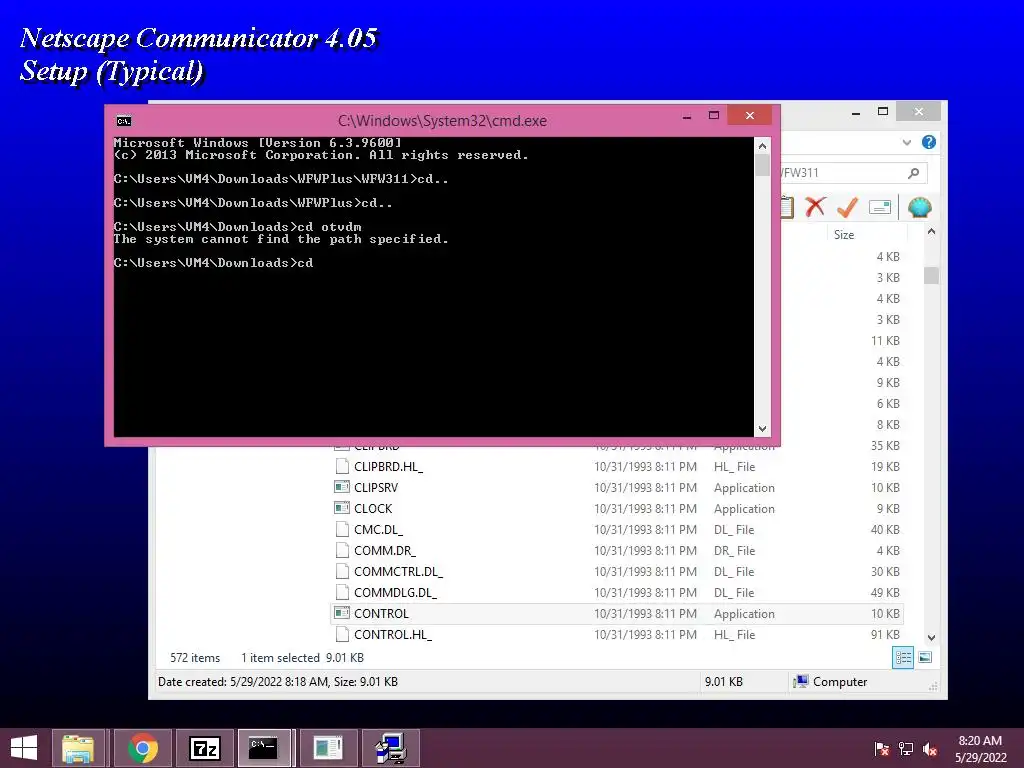Image resolution: width=1024 pixels, height=768 pixels.
Task: Click the cmd window scroll up arrow
Action: click(762, 146)
